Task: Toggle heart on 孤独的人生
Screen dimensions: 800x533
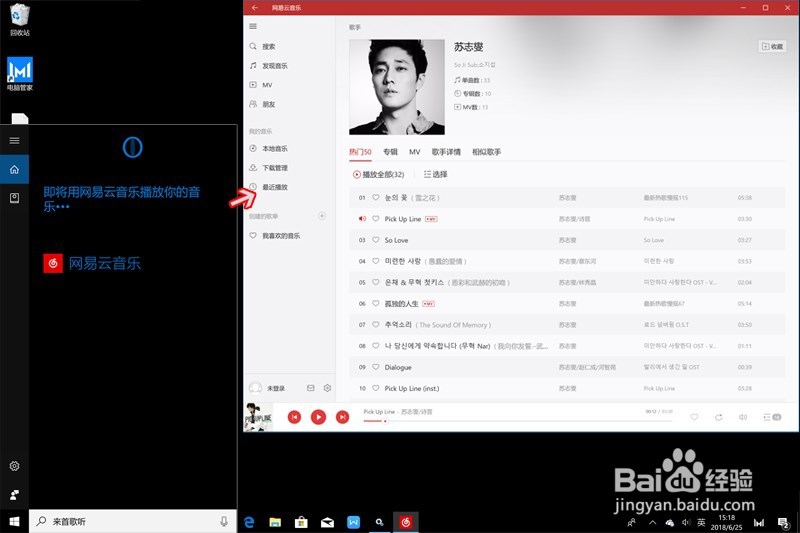Action: 376,303
